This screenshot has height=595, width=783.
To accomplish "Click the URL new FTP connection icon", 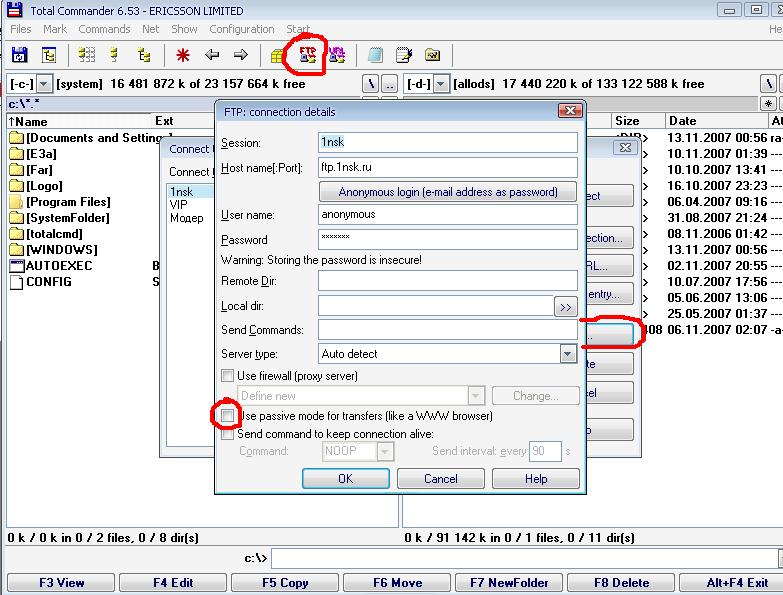I will 337,55.
